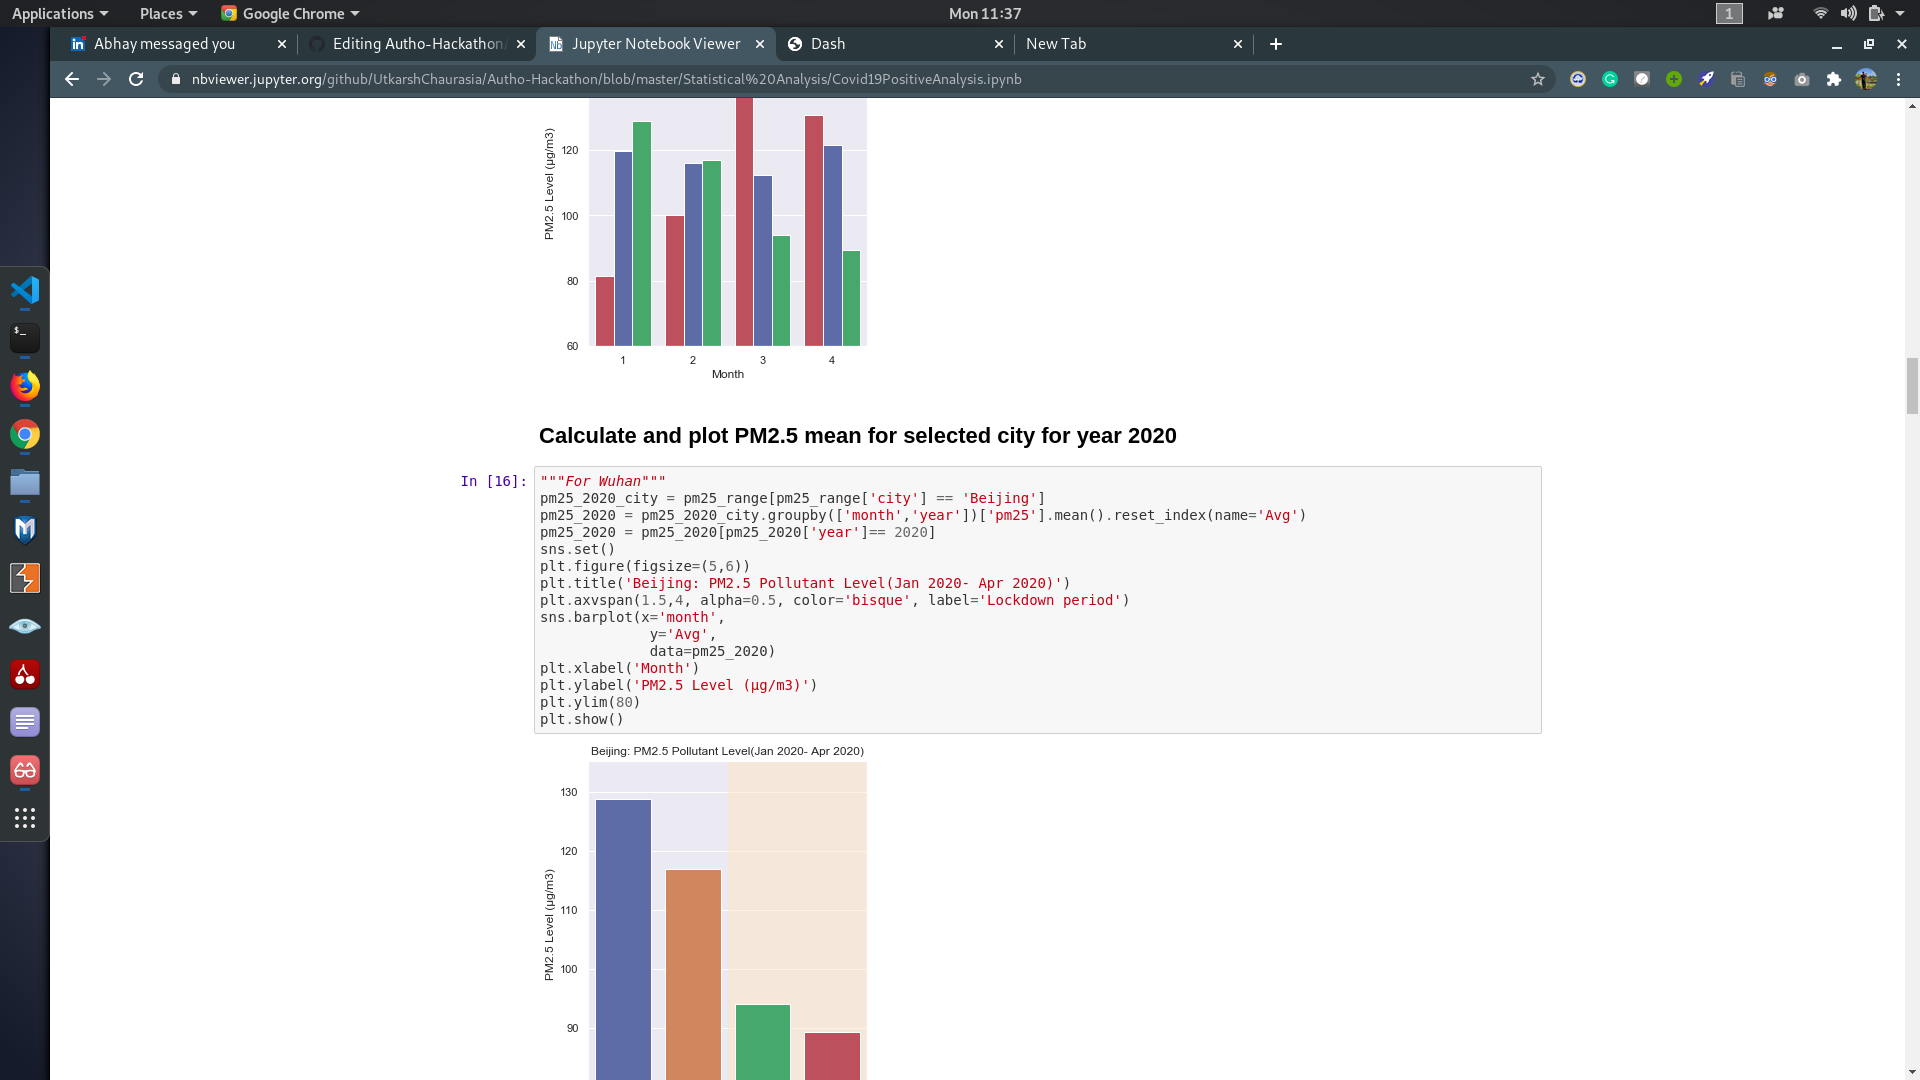The image size is (1920, 1080).
Task: Open a new browser tab
Action: pyautogui.click(x=1275, y=44)
